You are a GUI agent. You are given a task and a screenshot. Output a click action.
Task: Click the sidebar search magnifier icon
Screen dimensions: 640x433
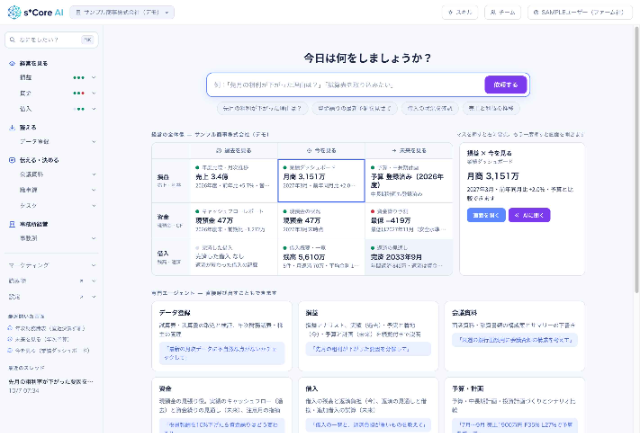tap(13, 40)
